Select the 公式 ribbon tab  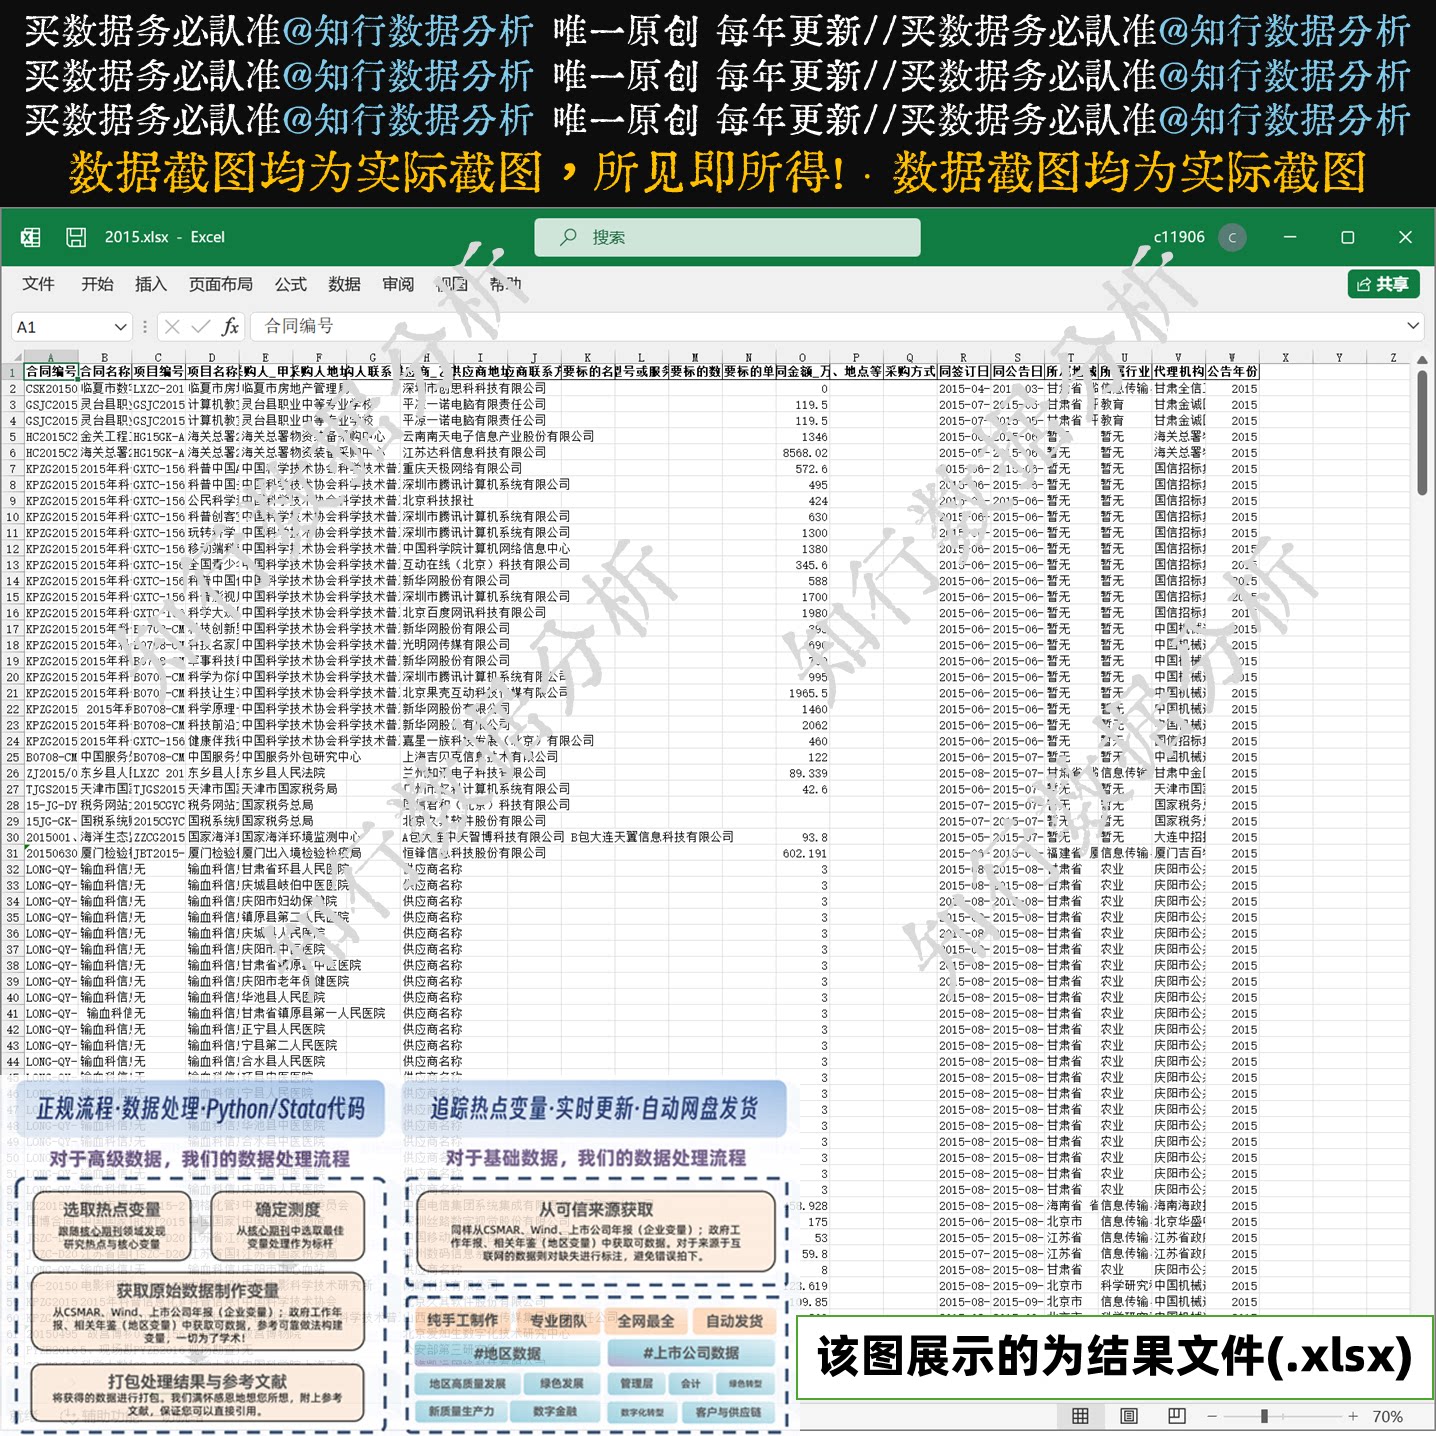[x=291, y=284]
